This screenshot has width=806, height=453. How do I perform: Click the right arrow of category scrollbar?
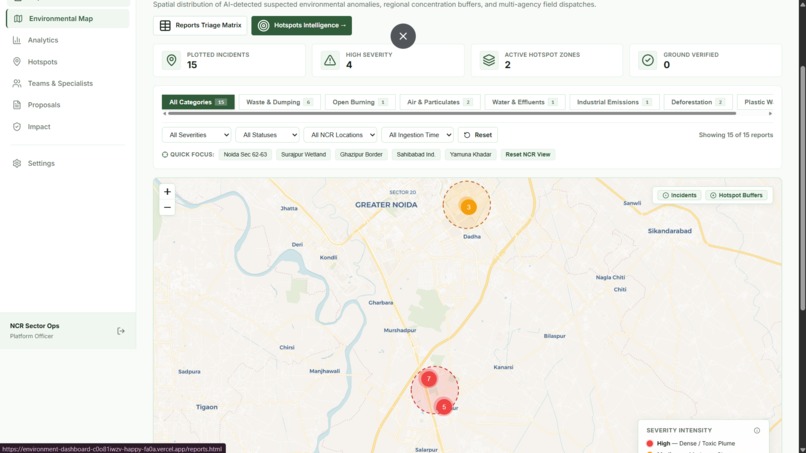click(x=770, y=114)
